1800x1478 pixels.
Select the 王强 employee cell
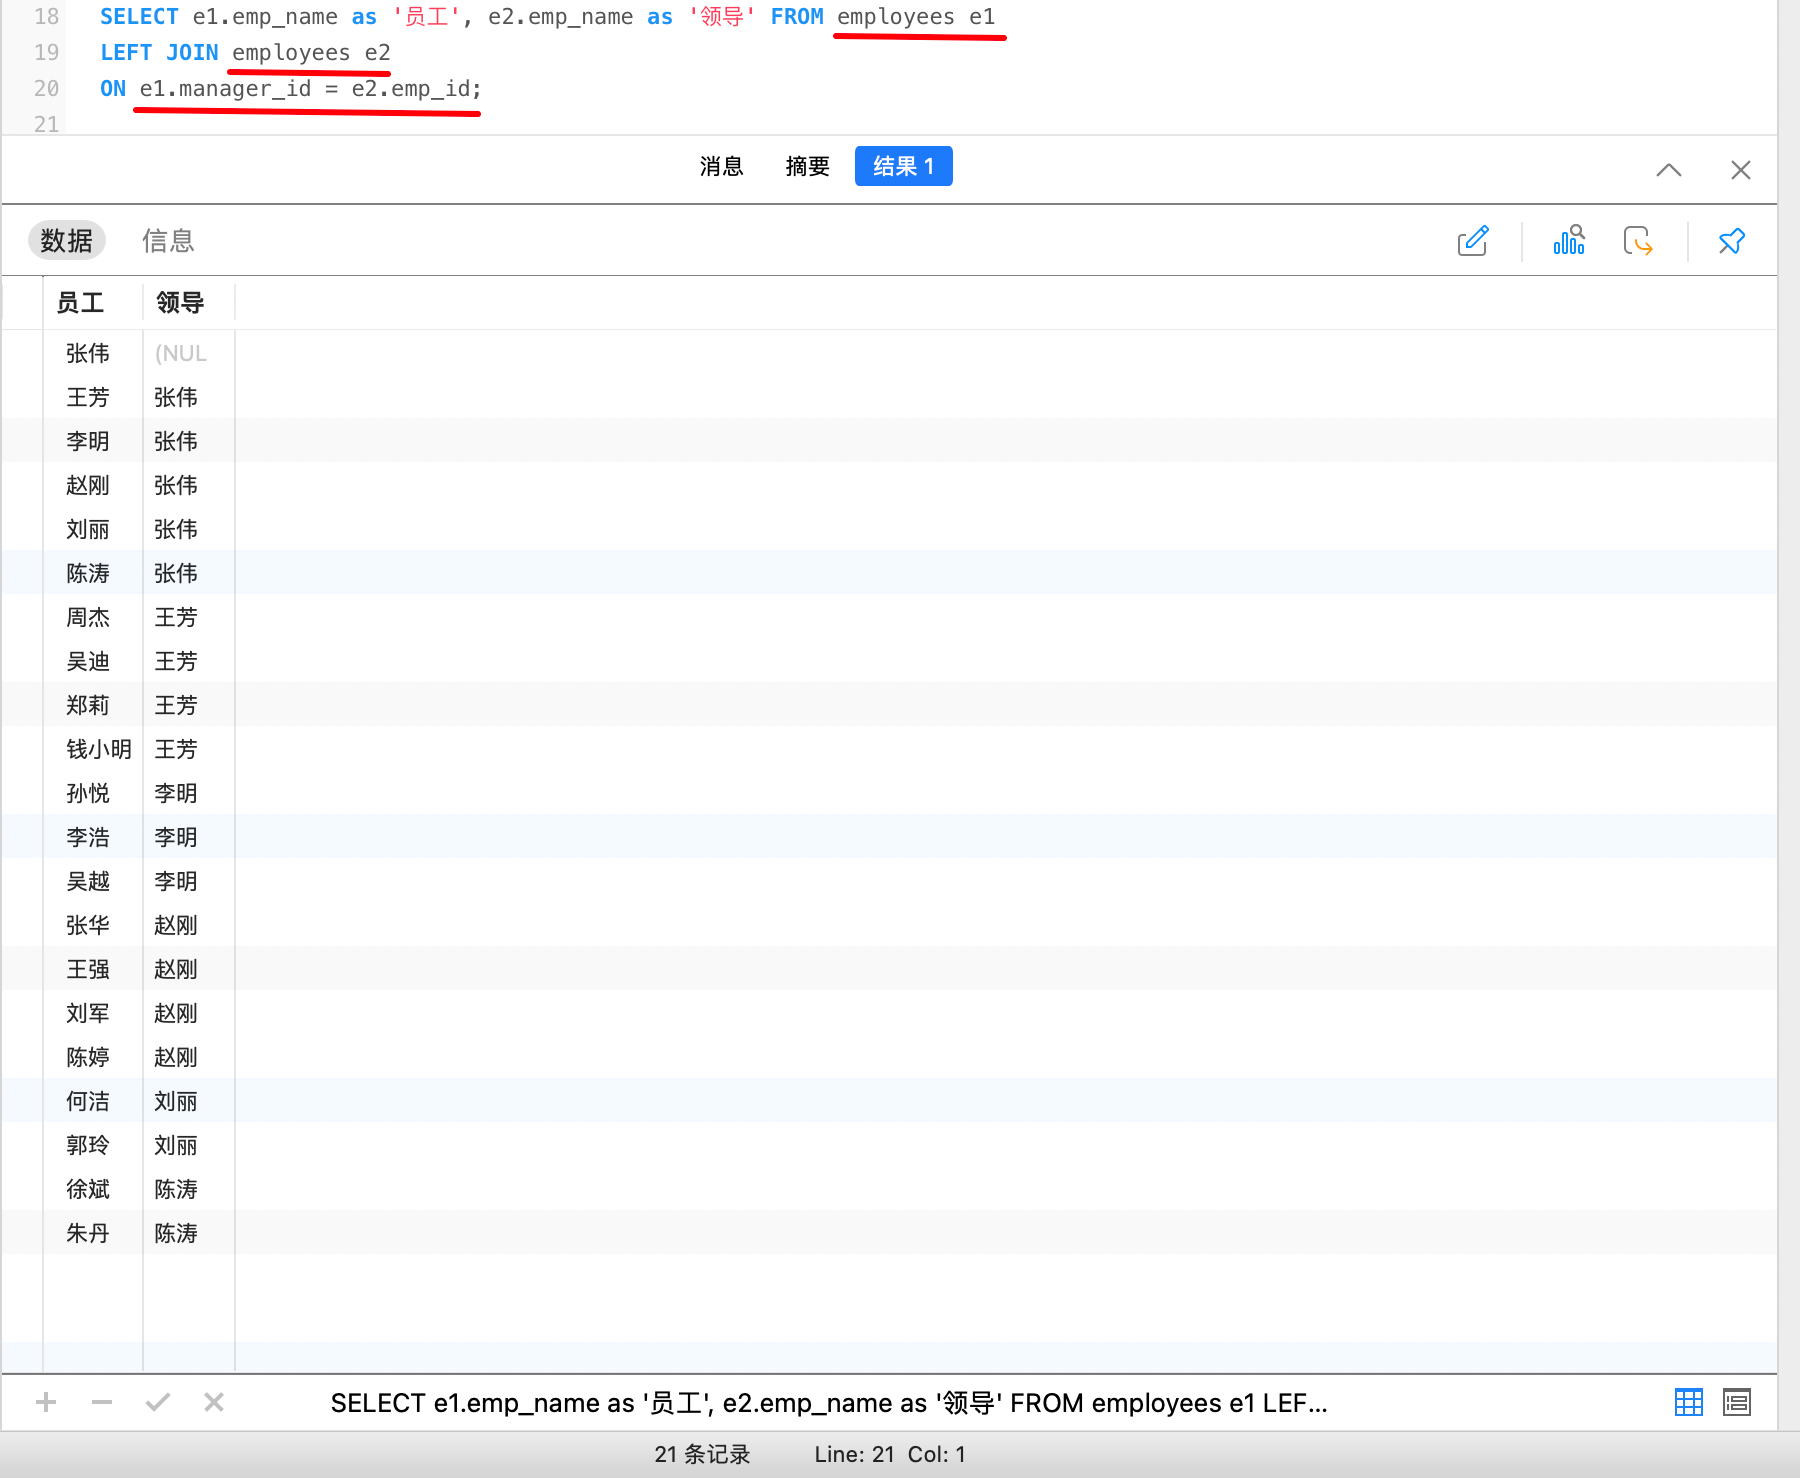click(92, 969)
